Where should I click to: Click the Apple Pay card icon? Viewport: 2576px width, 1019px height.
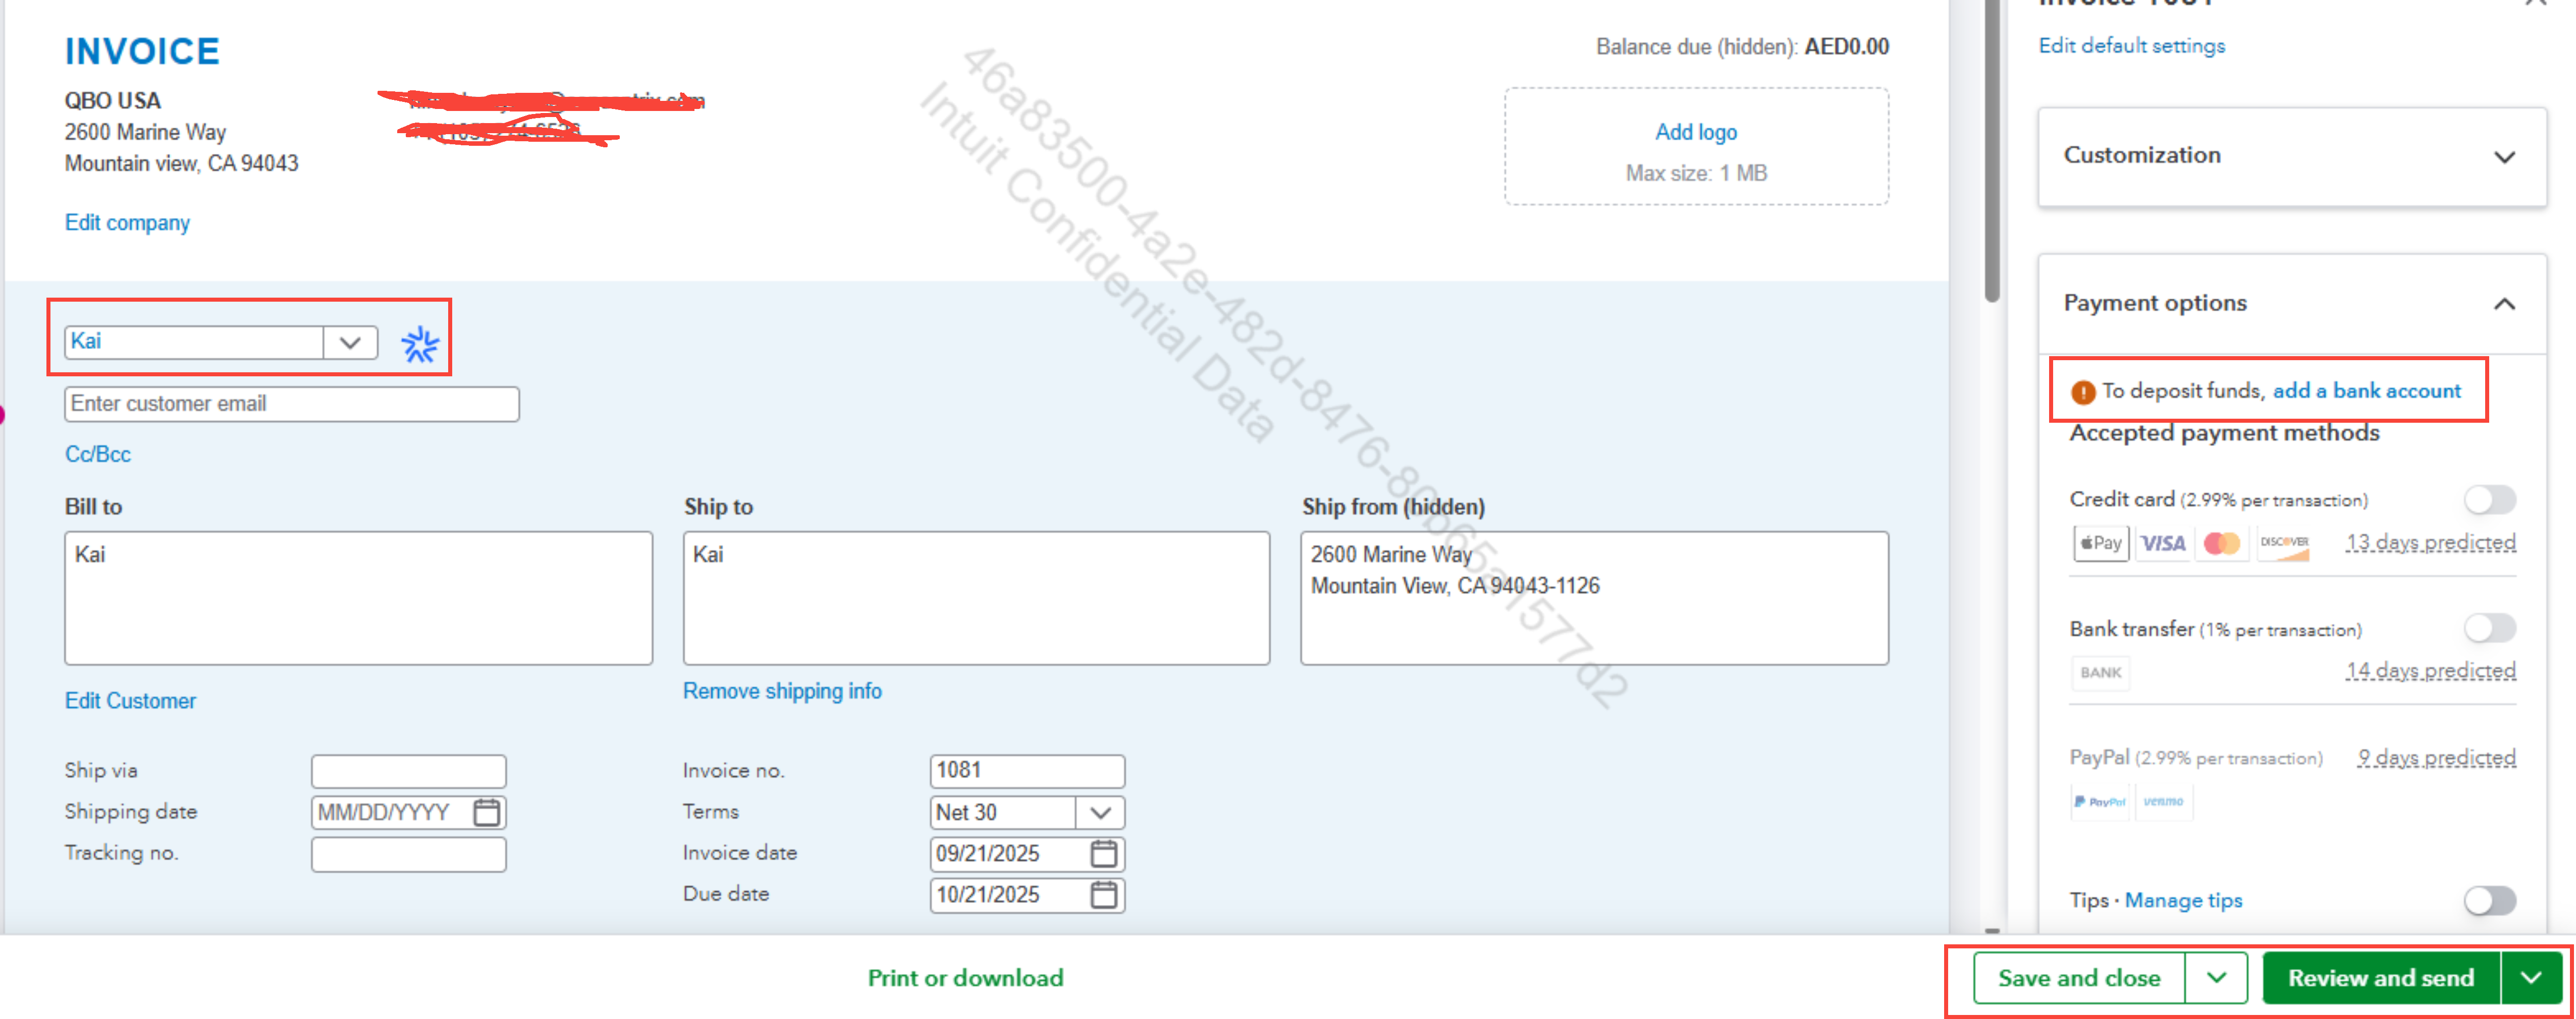pos(2102,543)
